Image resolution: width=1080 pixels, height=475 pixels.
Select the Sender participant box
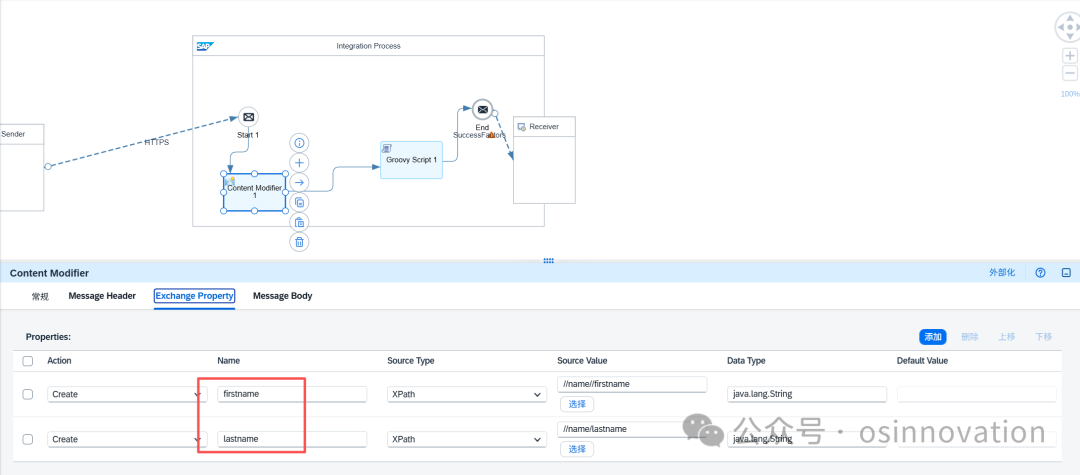(21, 167)
